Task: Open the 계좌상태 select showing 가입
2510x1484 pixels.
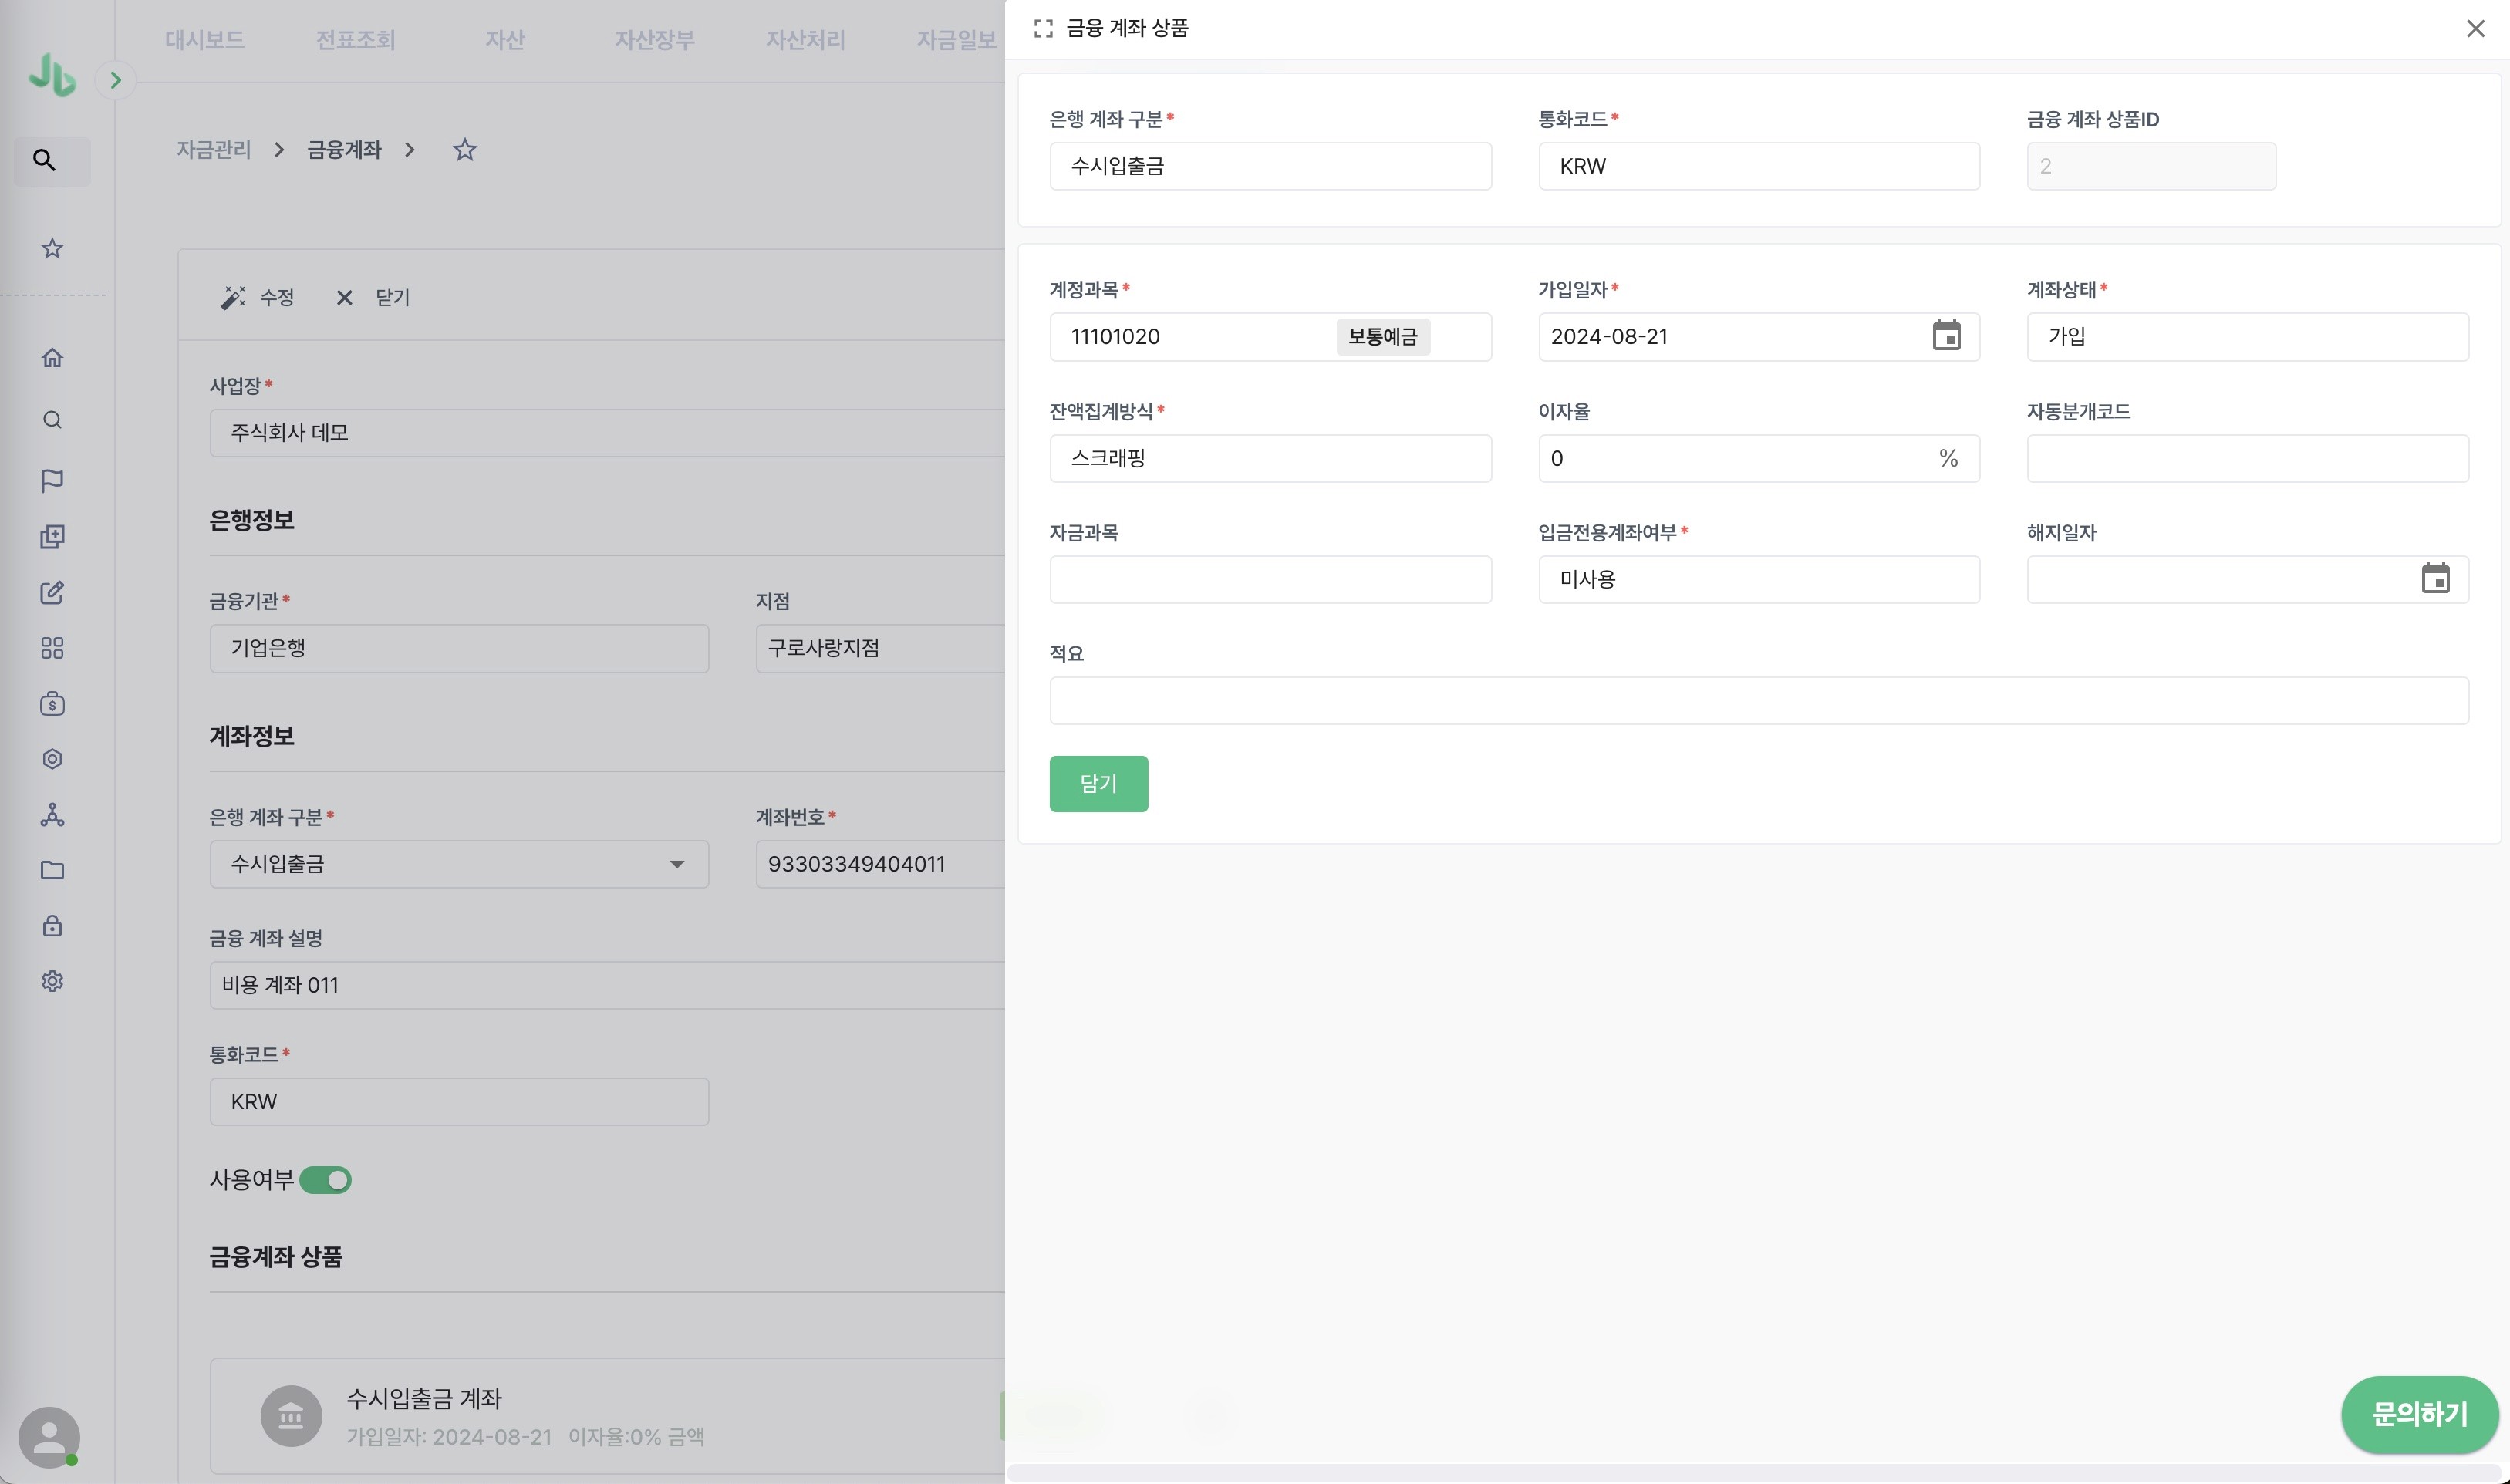Action: tap(2246, 337)
